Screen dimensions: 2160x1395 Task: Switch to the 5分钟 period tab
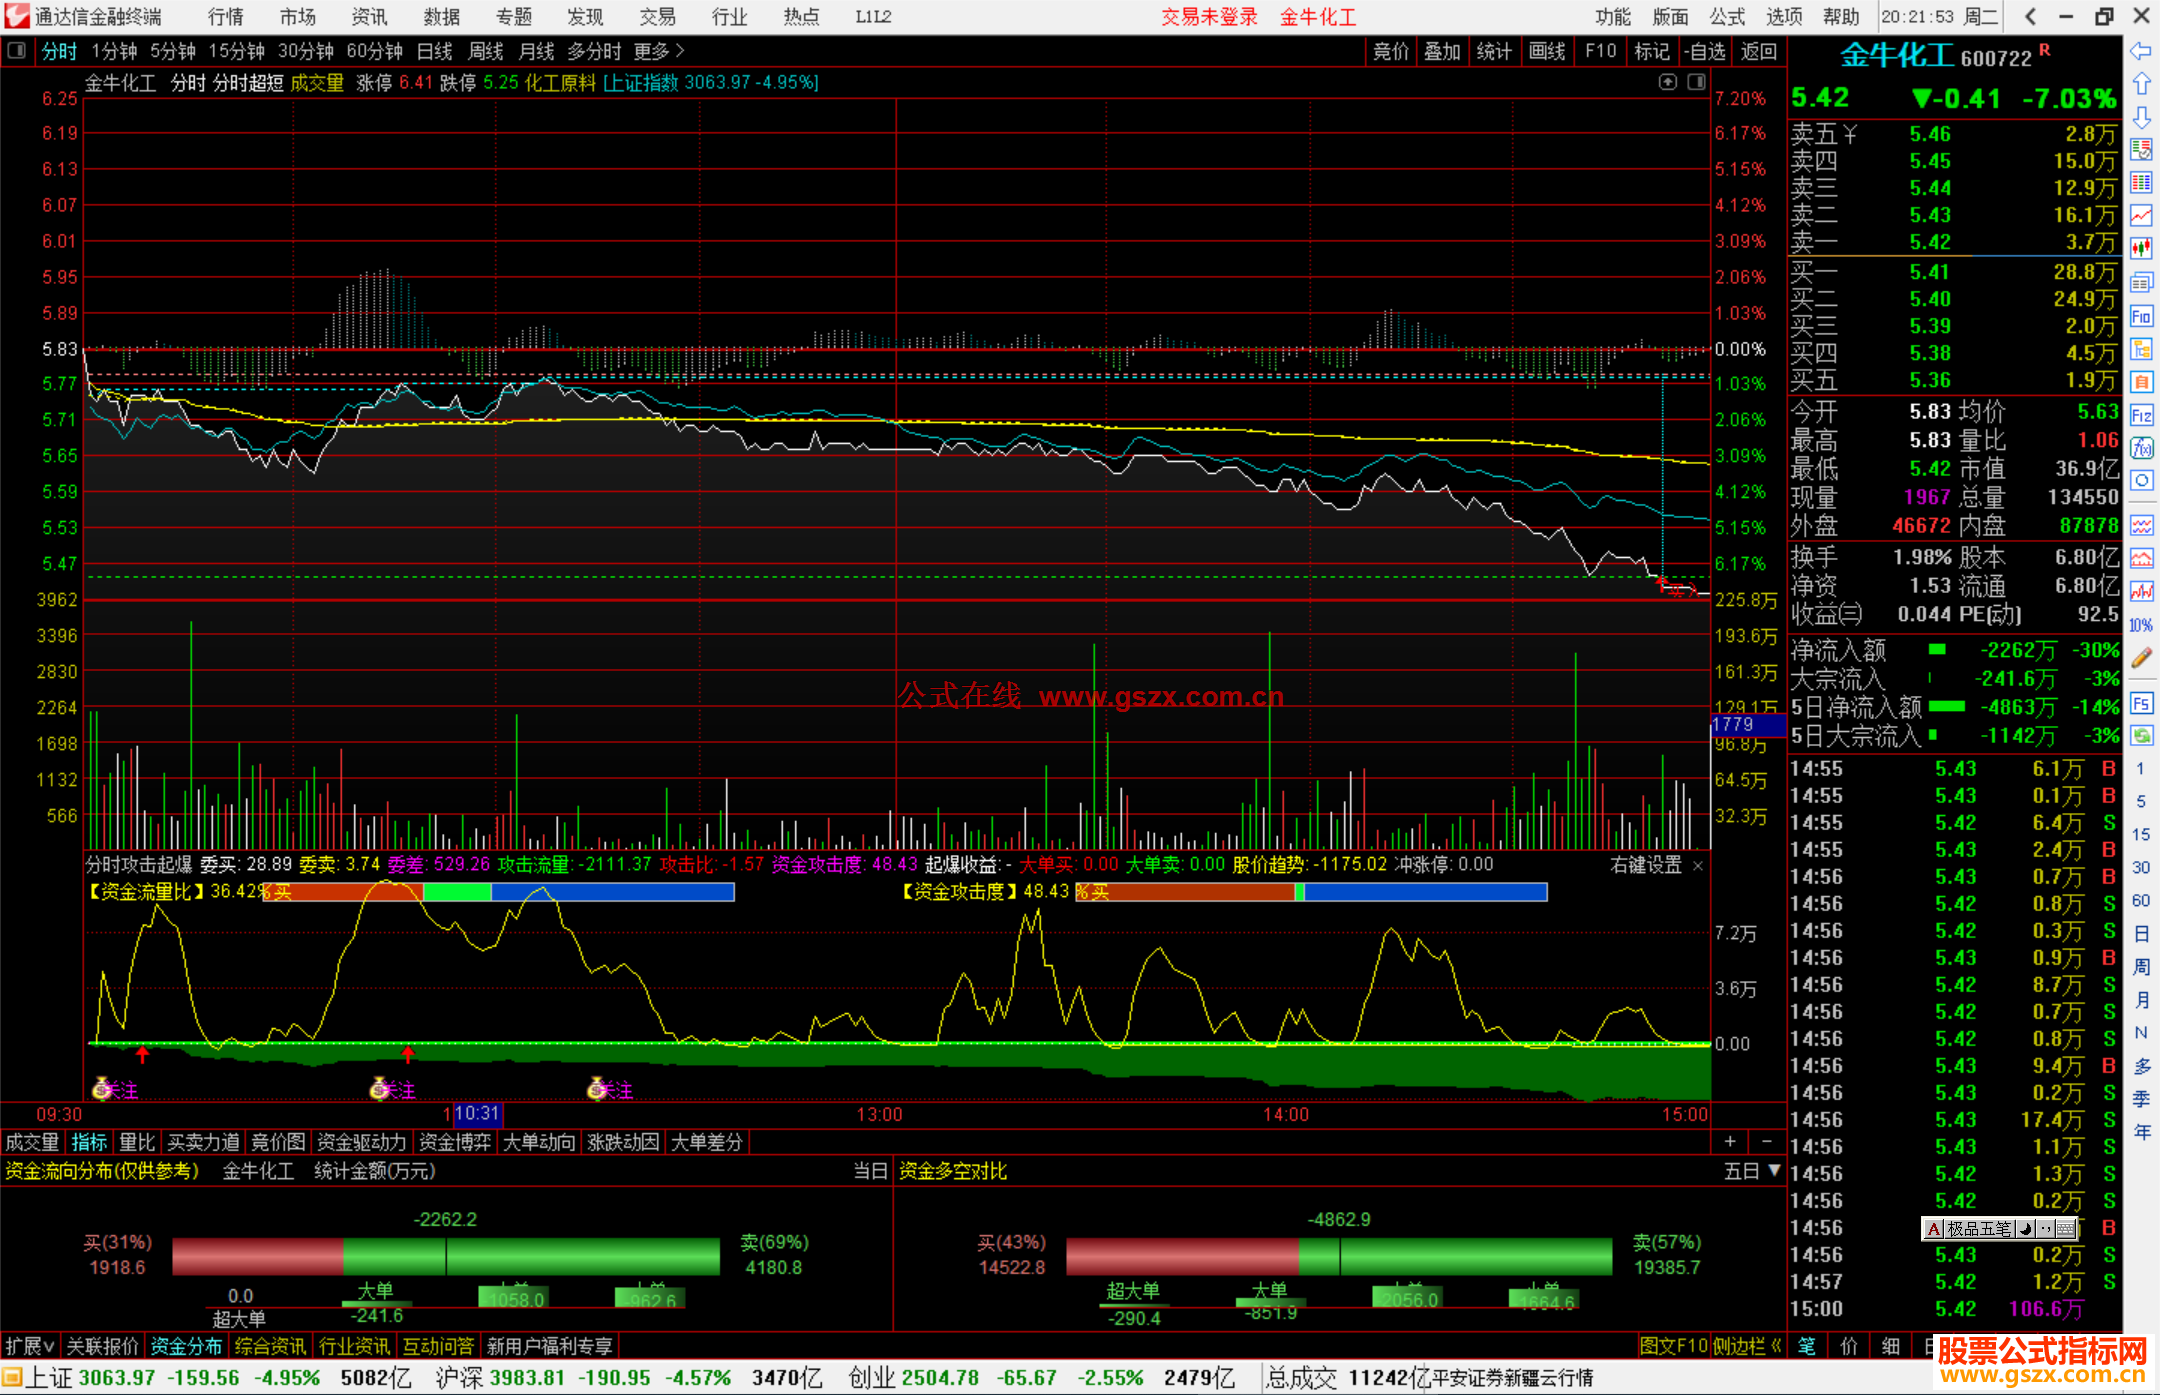click(173, 51)
